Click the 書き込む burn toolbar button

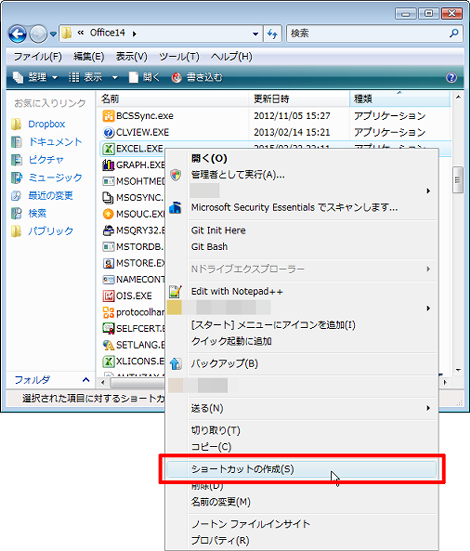tap(197, 77)
